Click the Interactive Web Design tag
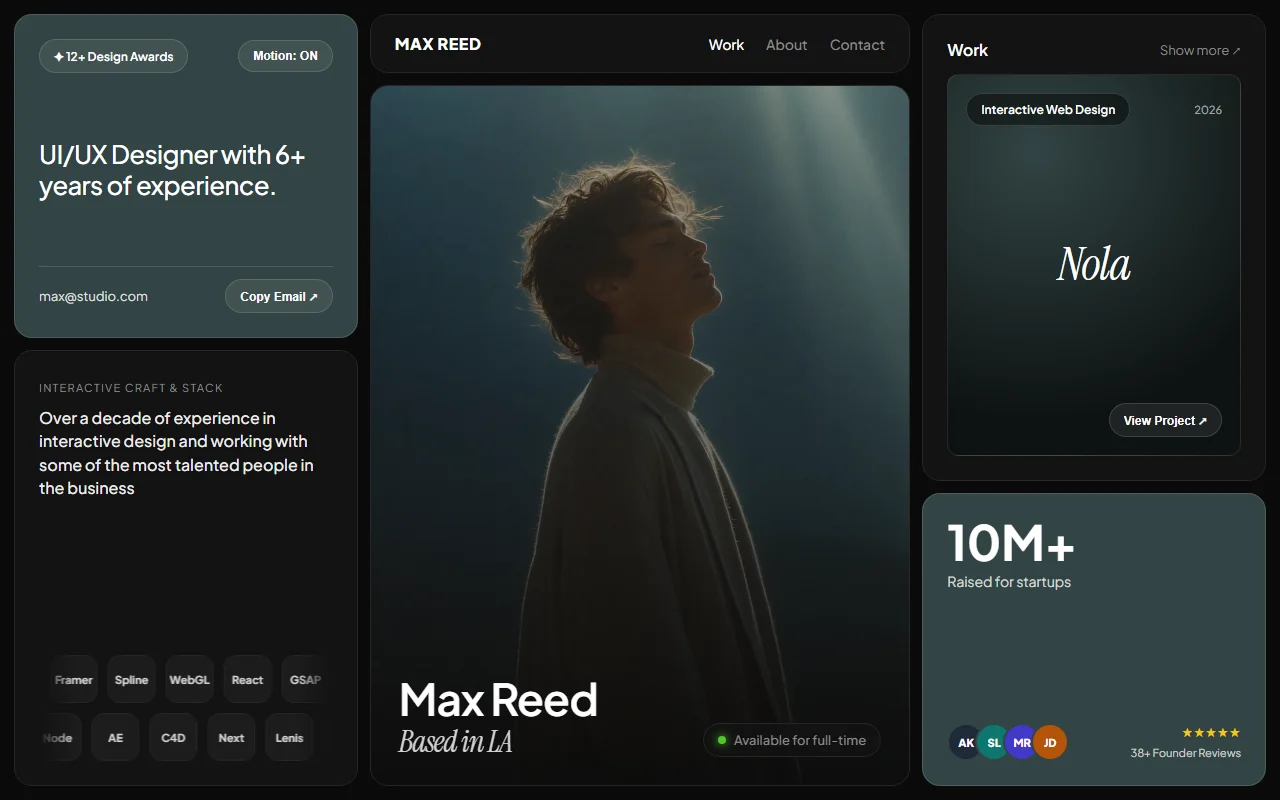The height and width of the screenshot is (800, 1280). click(x=1048, y=110)
